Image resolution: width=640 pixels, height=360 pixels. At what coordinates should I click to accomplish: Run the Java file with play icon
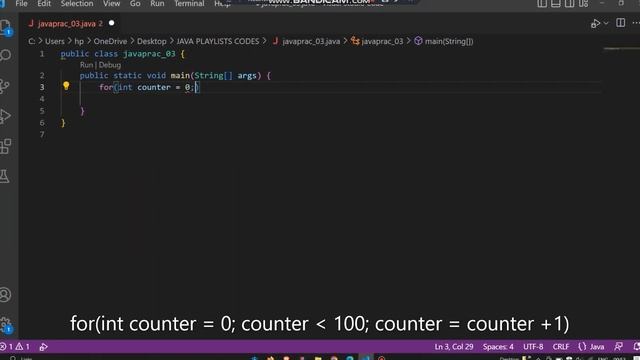click(595, 23)
